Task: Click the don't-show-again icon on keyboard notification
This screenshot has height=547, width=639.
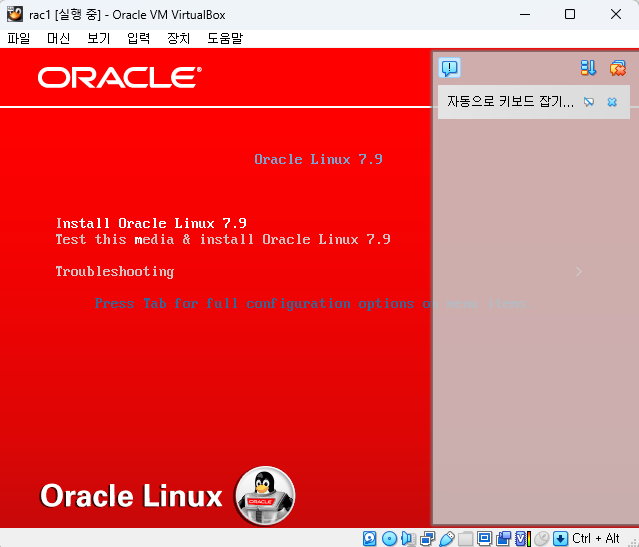Action: tap(588, 102)
